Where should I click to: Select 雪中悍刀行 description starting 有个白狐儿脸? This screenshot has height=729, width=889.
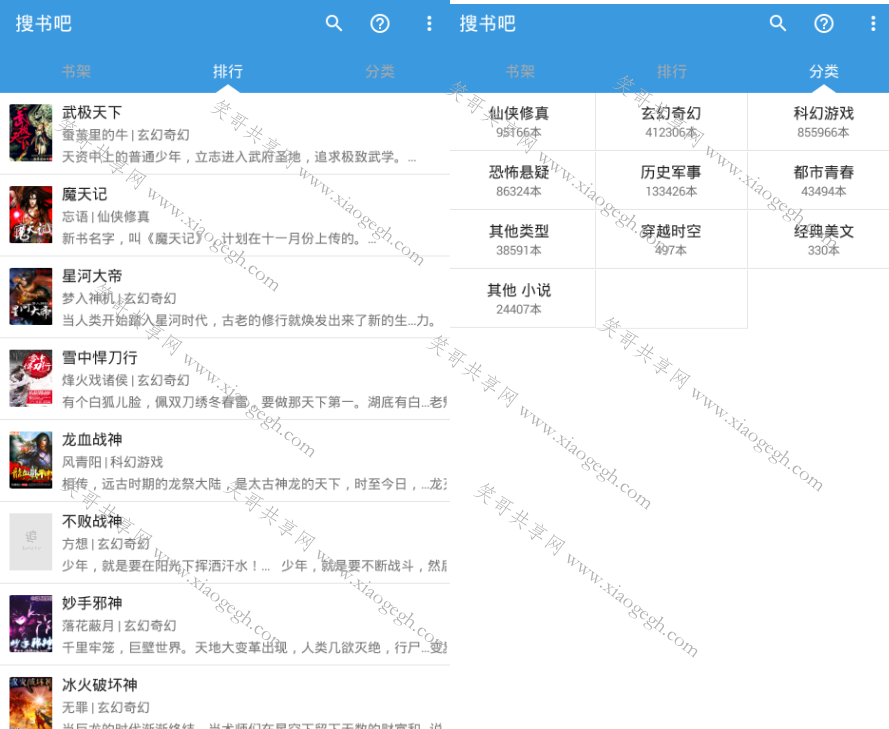point(254,402)
